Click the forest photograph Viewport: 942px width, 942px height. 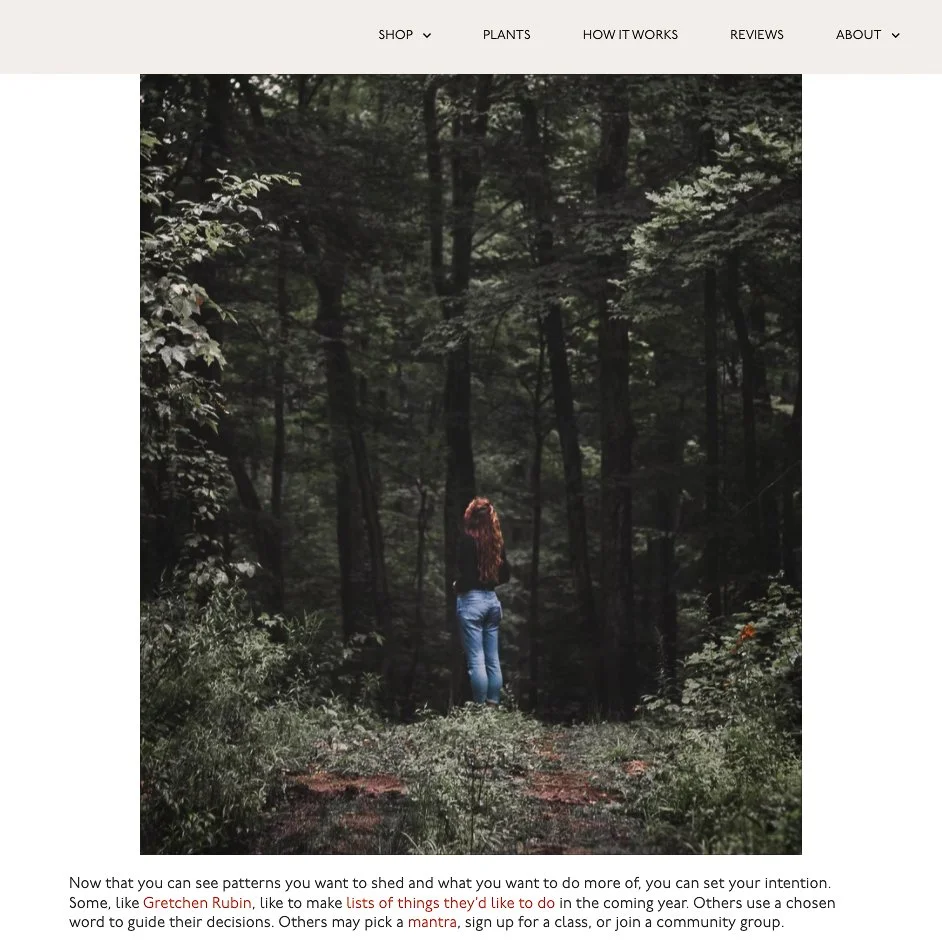470,464
